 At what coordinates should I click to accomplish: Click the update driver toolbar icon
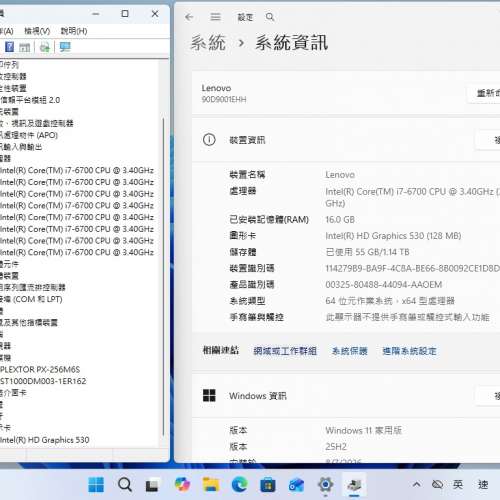45,47
